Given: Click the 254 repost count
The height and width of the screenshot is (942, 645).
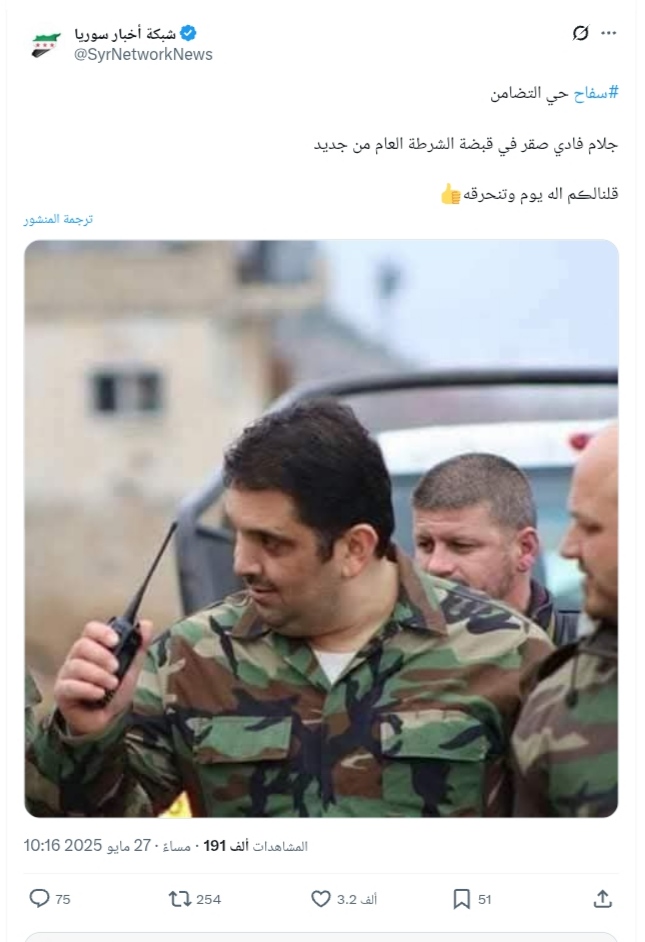Looking at the screenshot, I should click(208, 899).
